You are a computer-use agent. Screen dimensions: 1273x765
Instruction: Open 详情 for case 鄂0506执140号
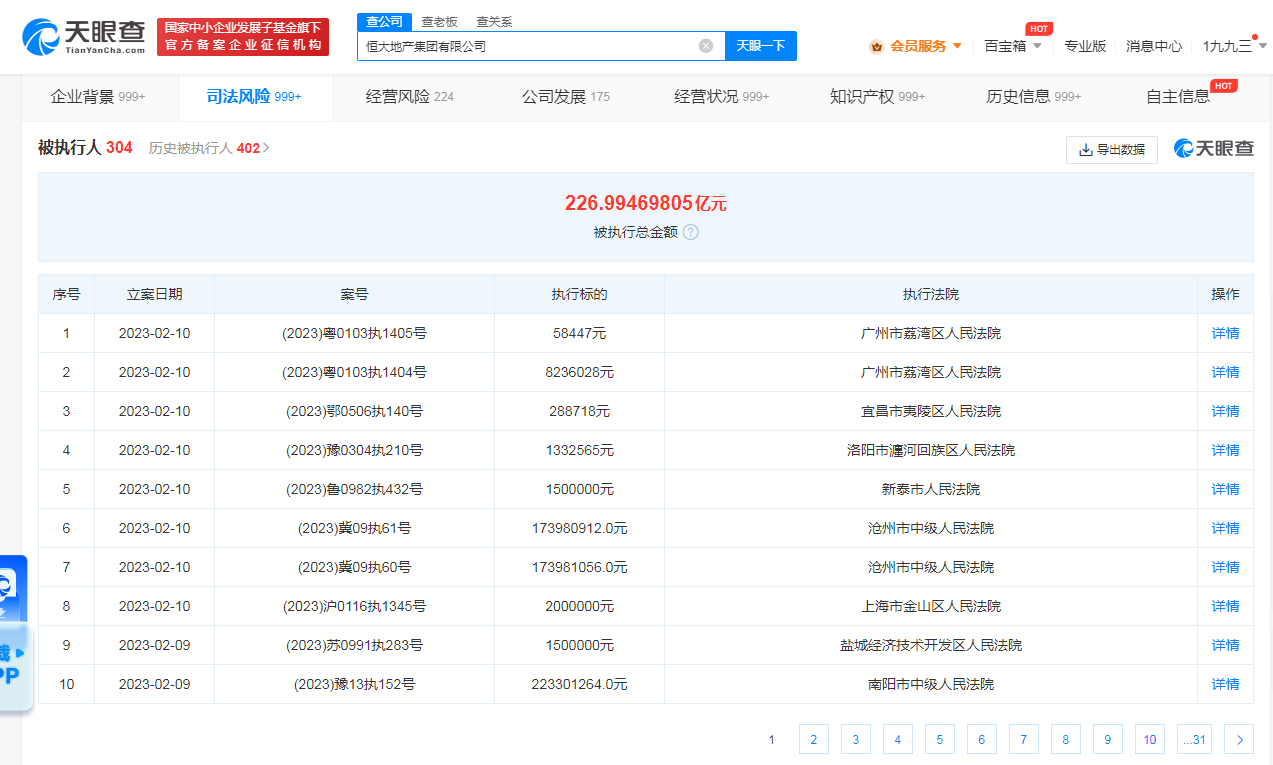(1225, 411)
